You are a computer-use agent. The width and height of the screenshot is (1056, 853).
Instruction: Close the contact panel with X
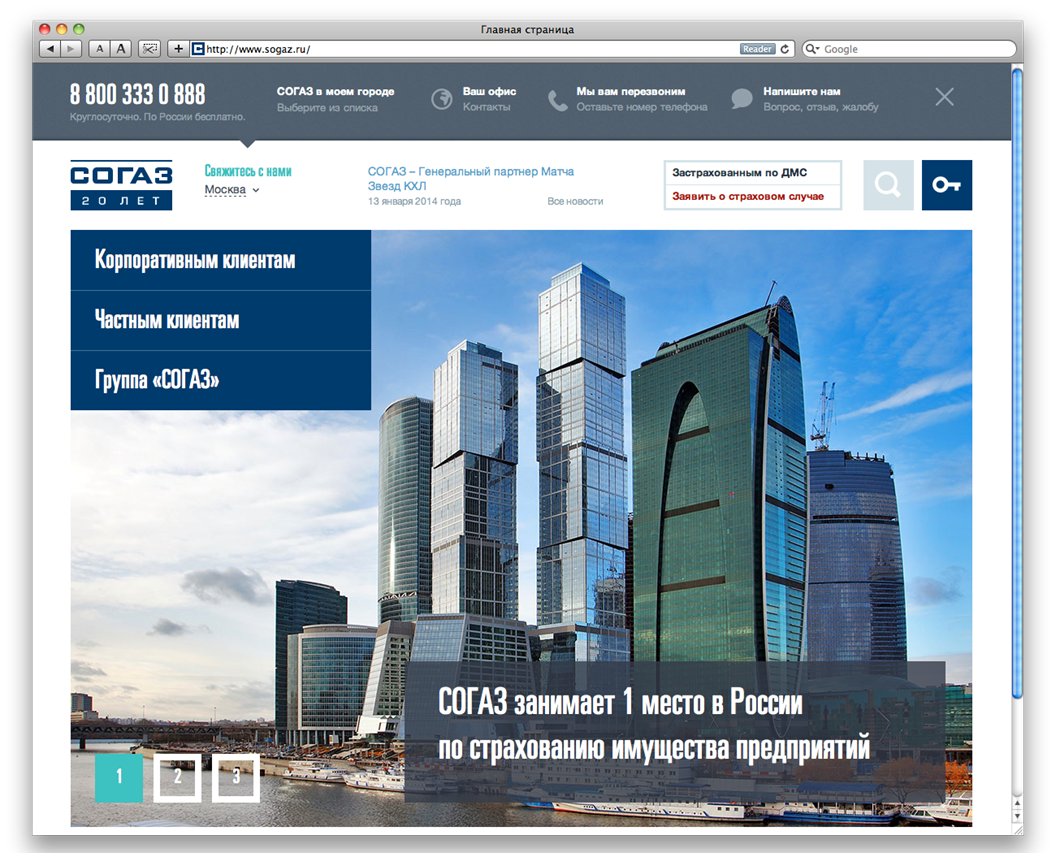(944, 97)
